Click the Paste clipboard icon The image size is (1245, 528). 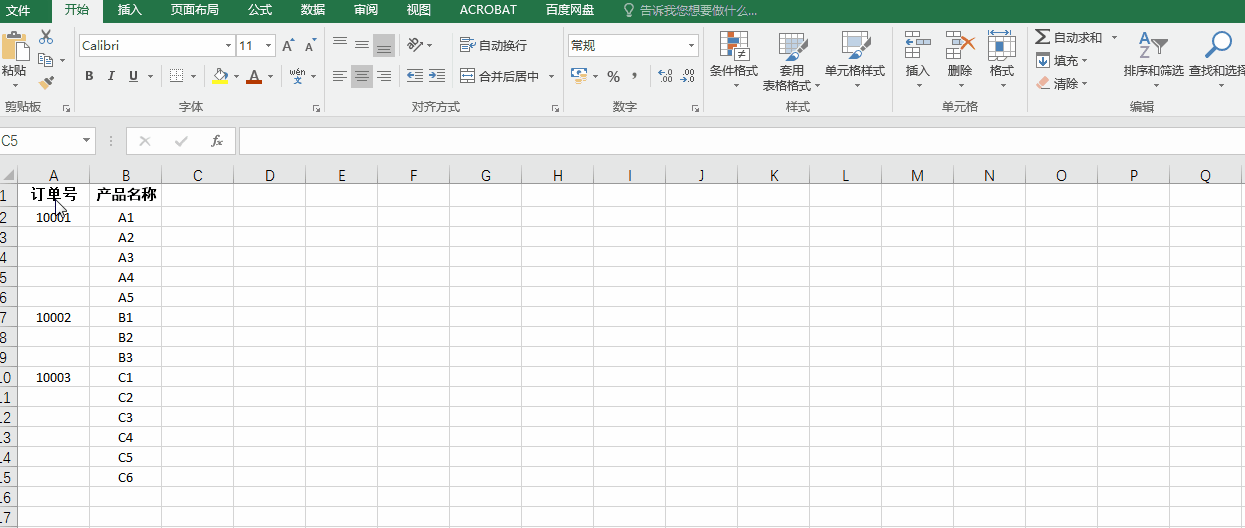(14, 47)
